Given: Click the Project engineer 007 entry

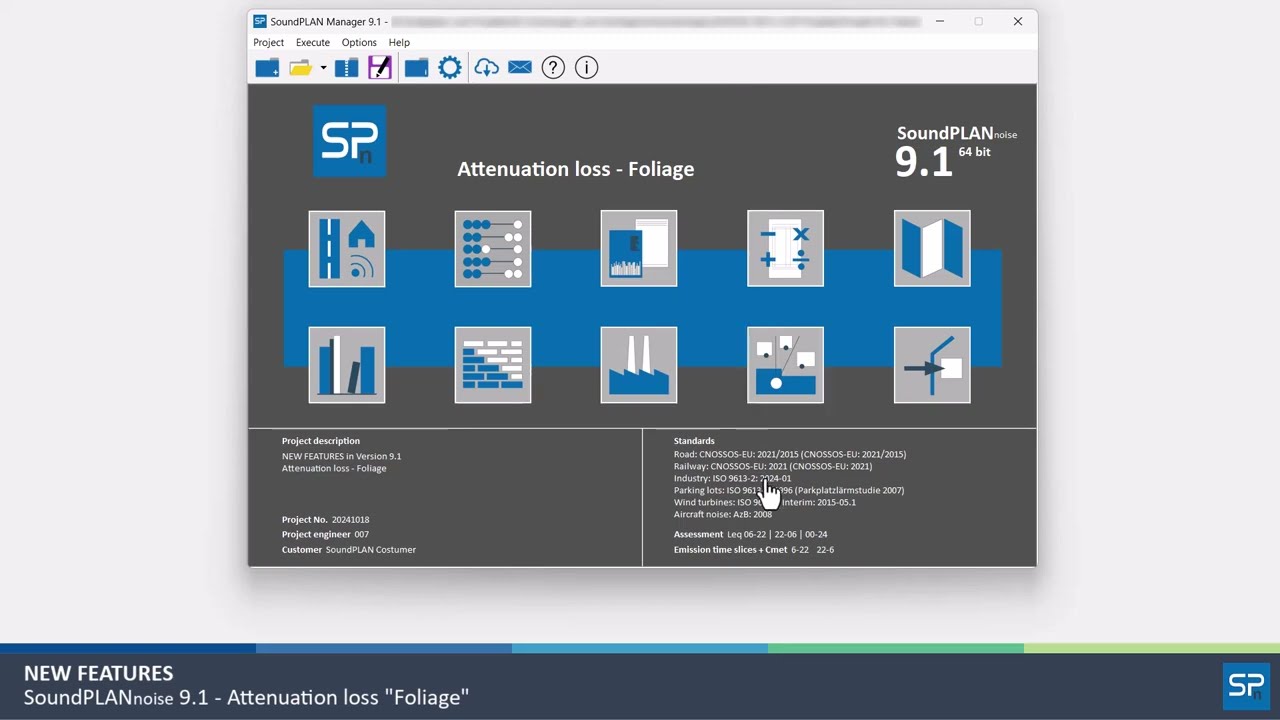Looking at the screenshot, I should point(325,534).
